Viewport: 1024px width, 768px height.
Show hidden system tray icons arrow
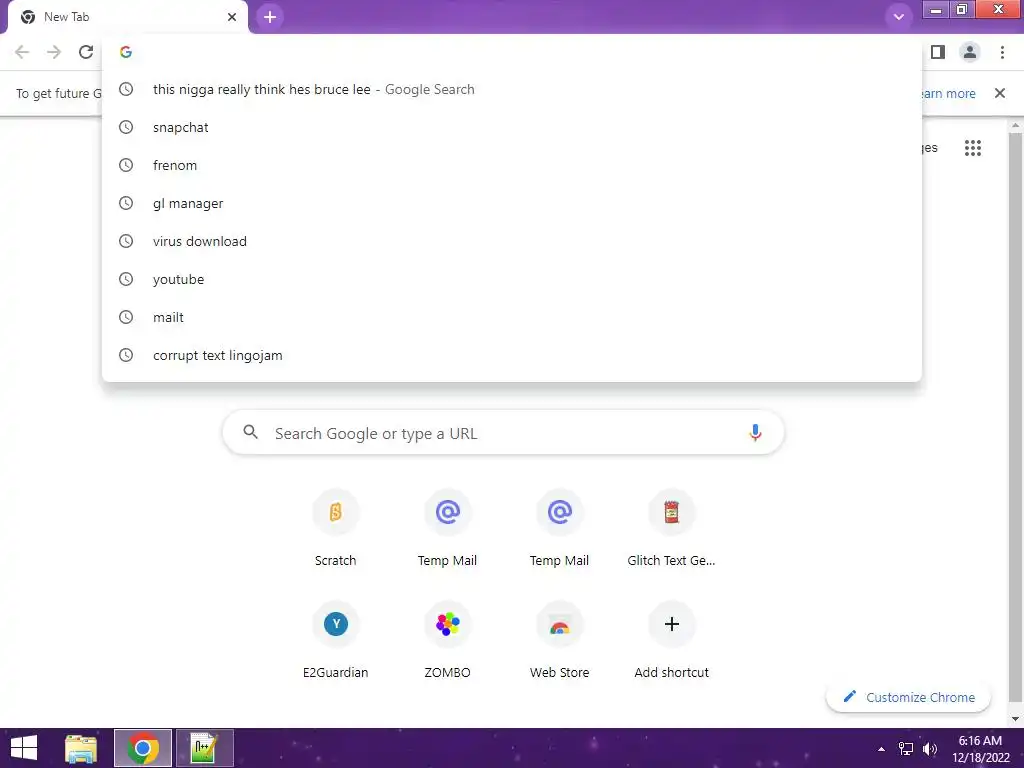click(882, 749)
